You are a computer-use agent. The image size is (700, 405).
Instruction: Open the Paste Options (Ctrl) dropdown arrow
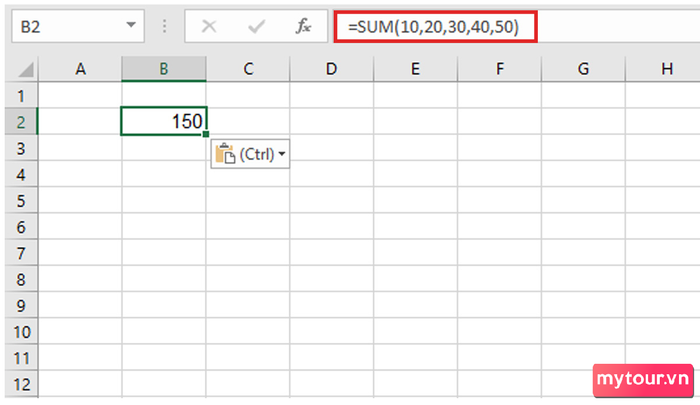[x=282, y=154]
